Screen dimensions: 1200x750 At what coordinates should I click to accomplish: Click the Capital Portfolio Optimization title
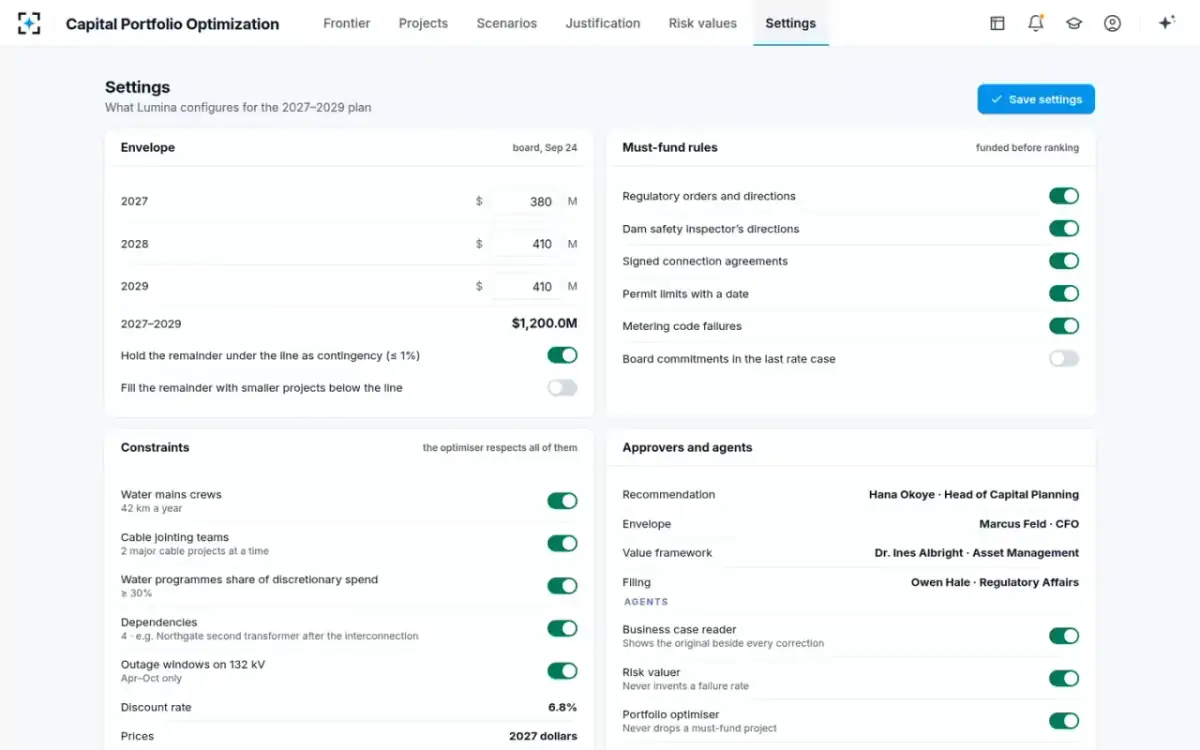tap(172, 24)
